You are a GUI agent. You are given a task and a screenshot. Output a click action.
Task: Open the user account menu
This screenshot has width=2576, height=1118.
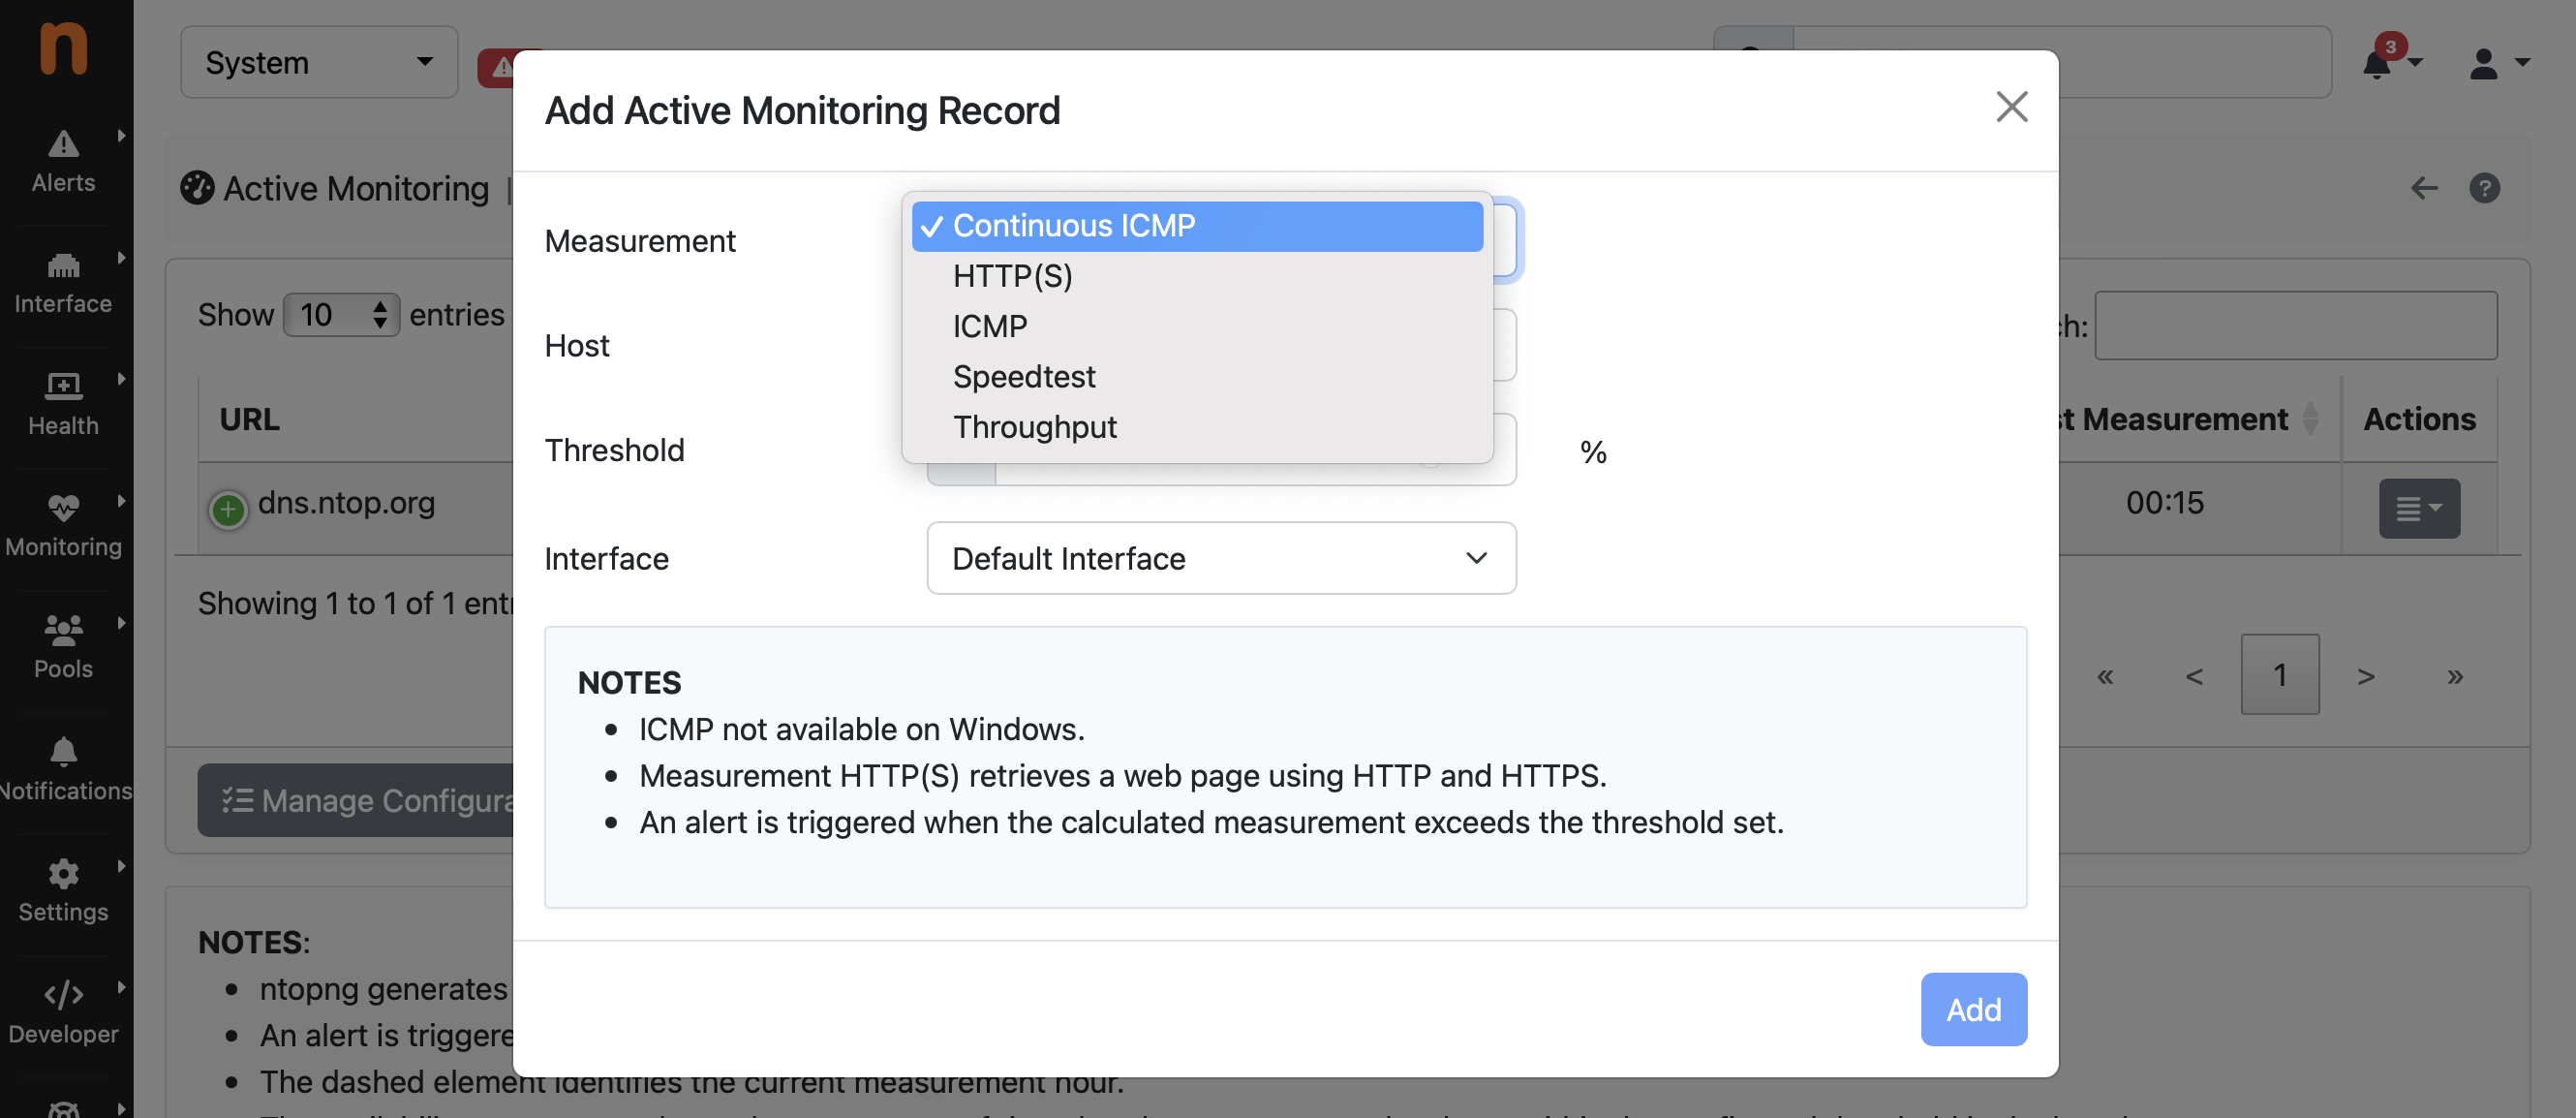2498,63
